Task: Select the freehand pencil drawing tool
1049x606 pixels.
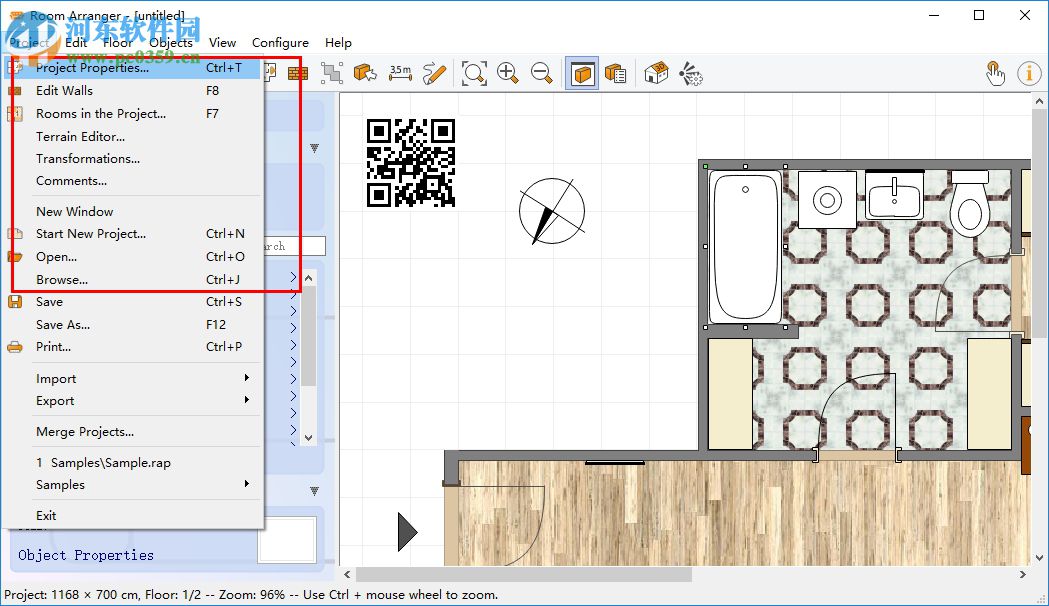Action: (x=434, y=73)
